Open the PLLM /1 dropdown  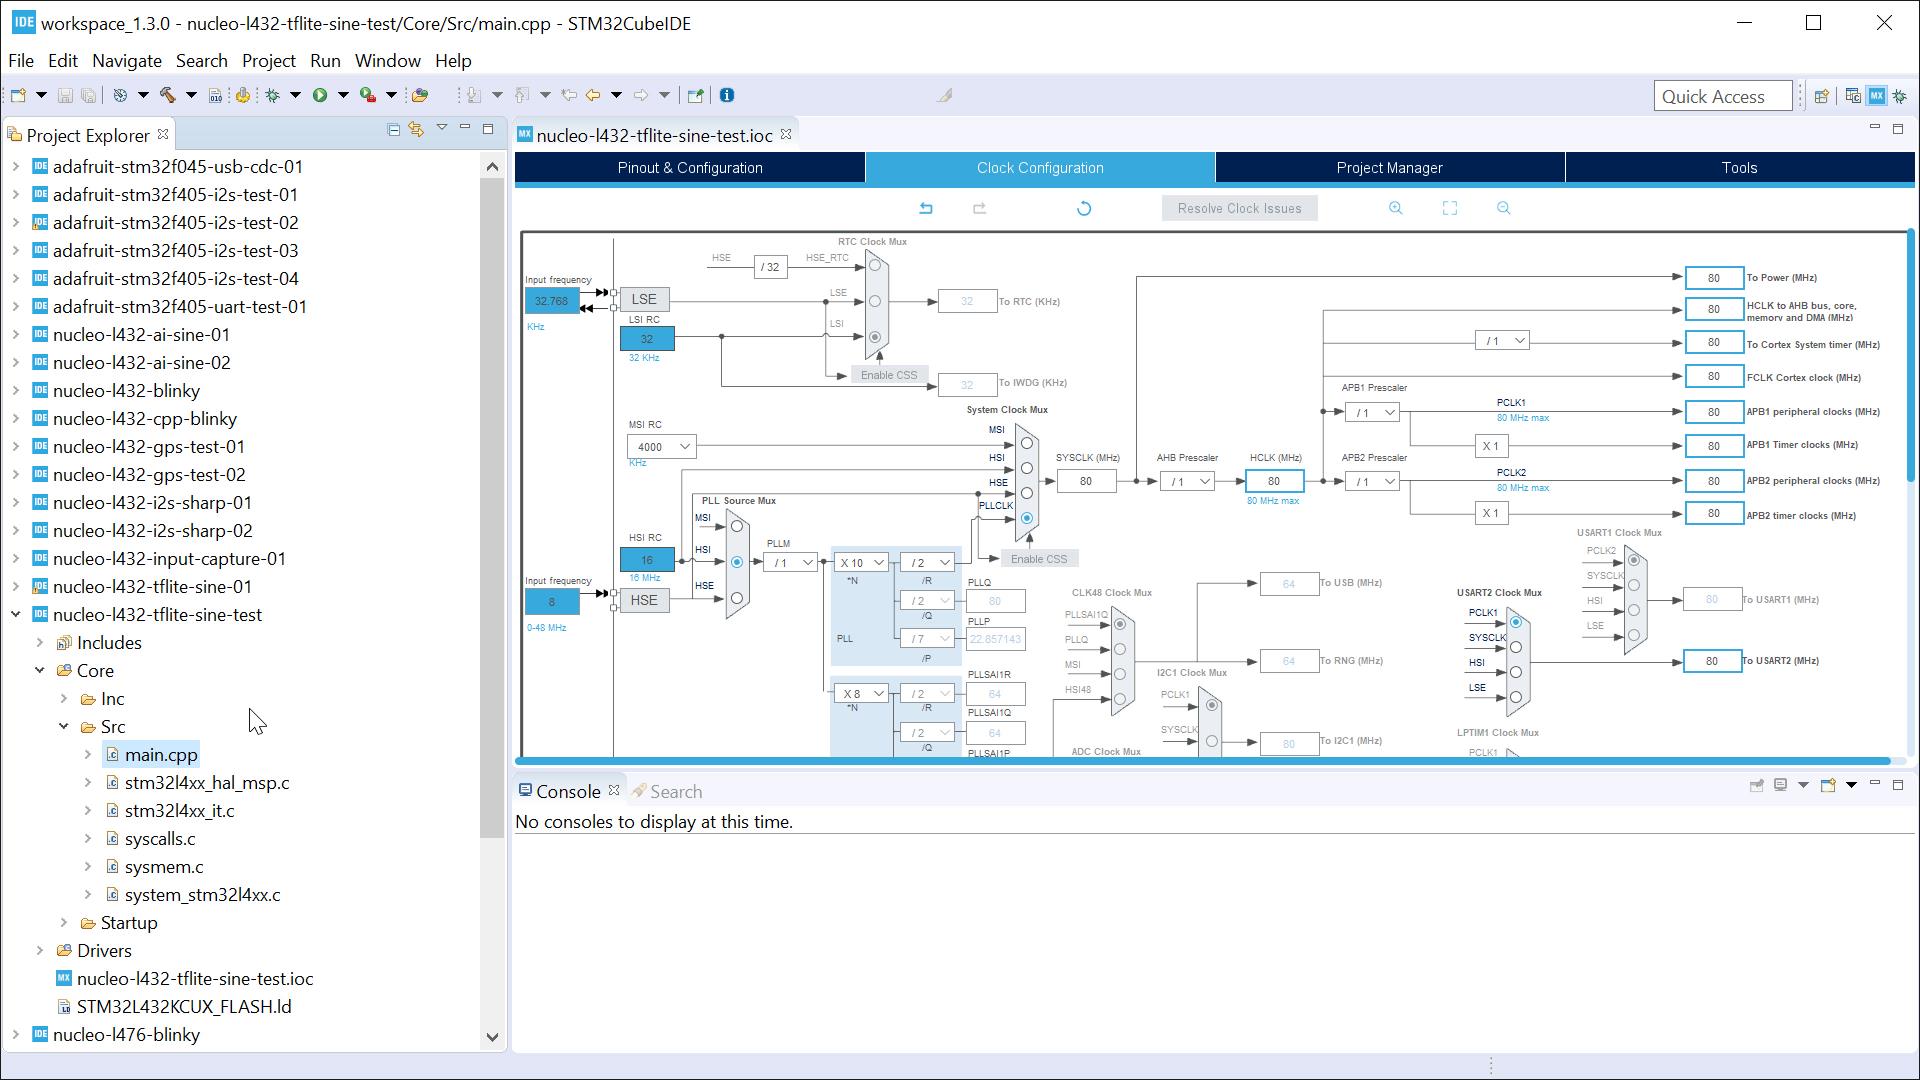[x=790, y=563]
